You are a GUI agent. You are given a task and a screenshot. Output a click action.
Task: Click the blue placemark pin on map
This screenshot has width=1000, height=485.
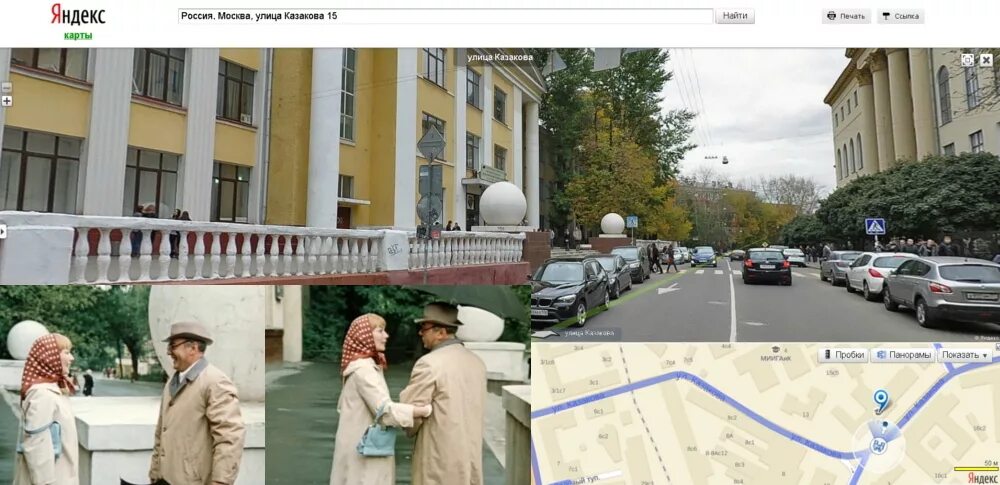click(881, 401)
